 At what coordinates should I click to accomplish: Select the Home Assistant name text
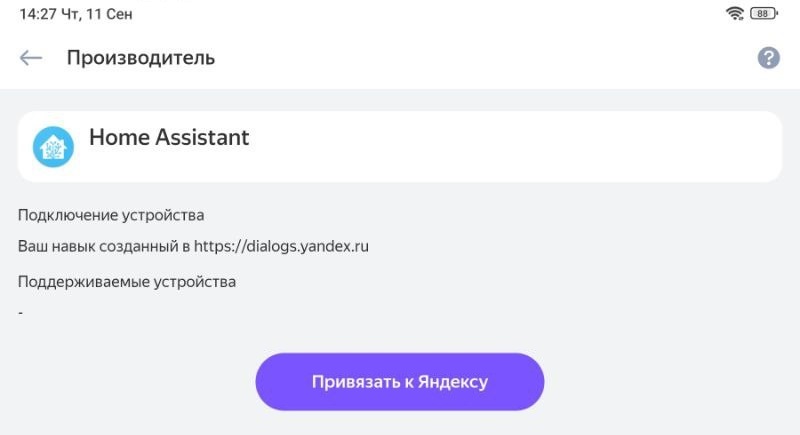[x=169, y=137]
